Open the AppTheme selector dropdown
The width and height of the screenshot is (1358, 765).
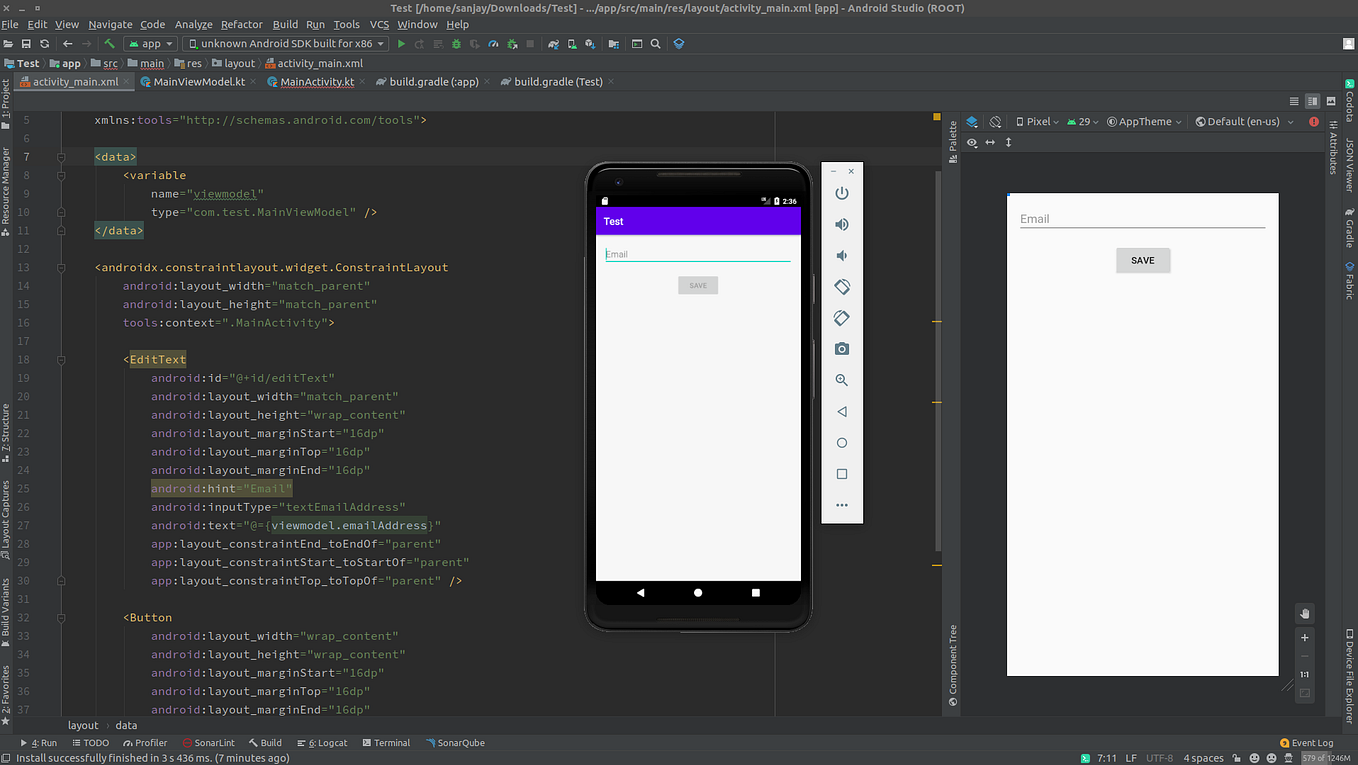point(1144,122)
